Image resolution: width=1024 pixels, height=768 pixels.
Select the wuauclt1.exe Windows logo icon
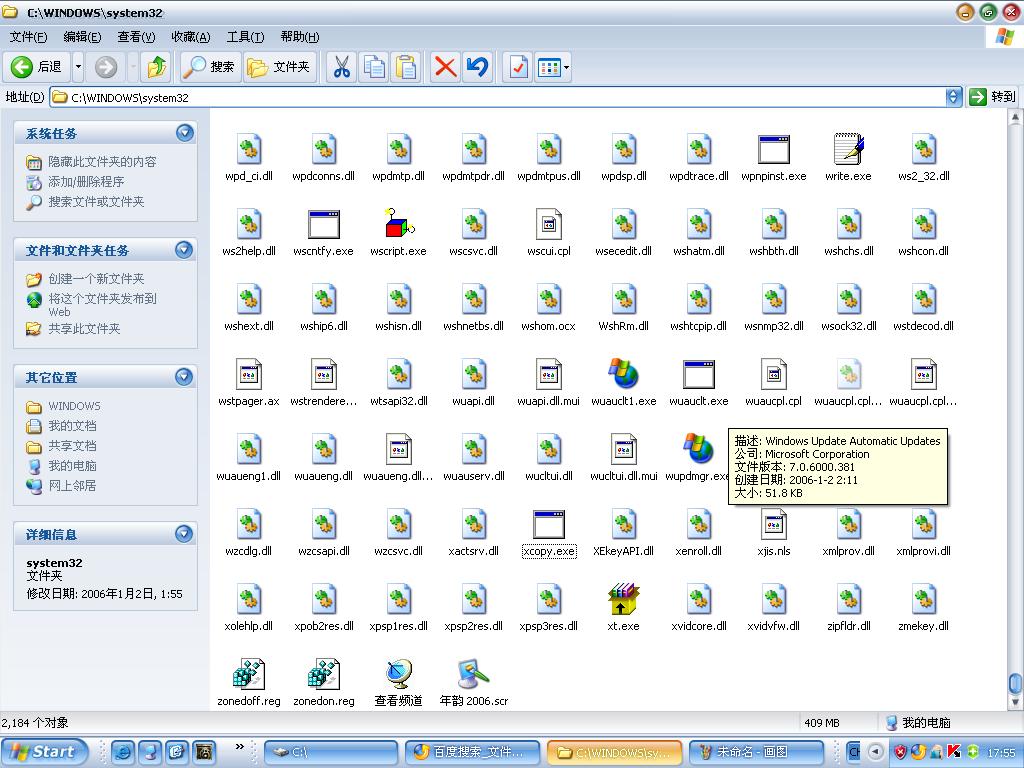pos(624,374)
